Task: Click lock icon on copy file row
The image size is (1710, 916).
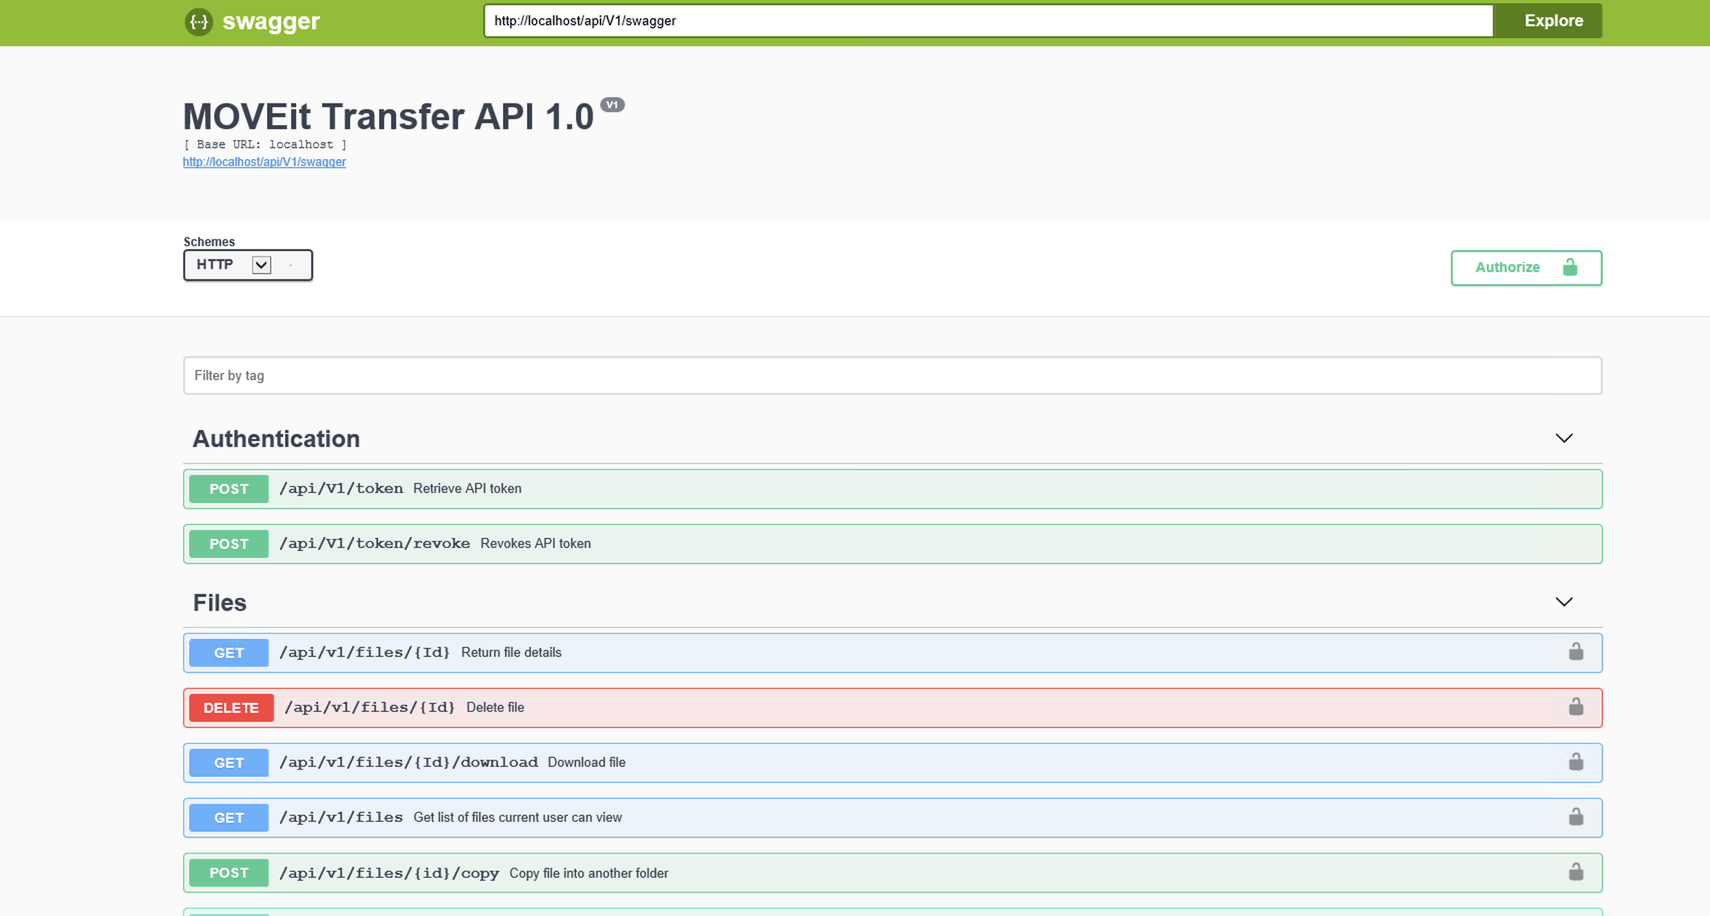Action: (1575, 872)
